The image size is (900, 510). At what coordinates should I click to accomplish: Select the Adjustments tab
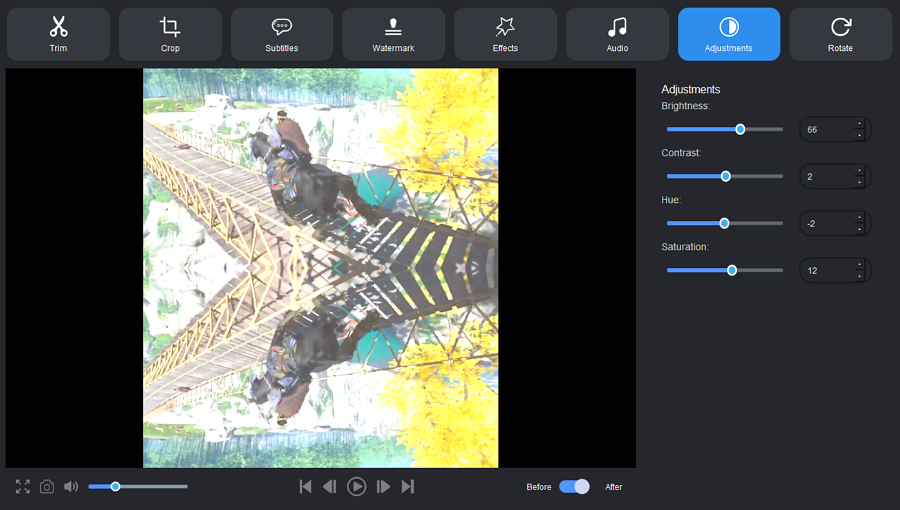click(729, 34)
